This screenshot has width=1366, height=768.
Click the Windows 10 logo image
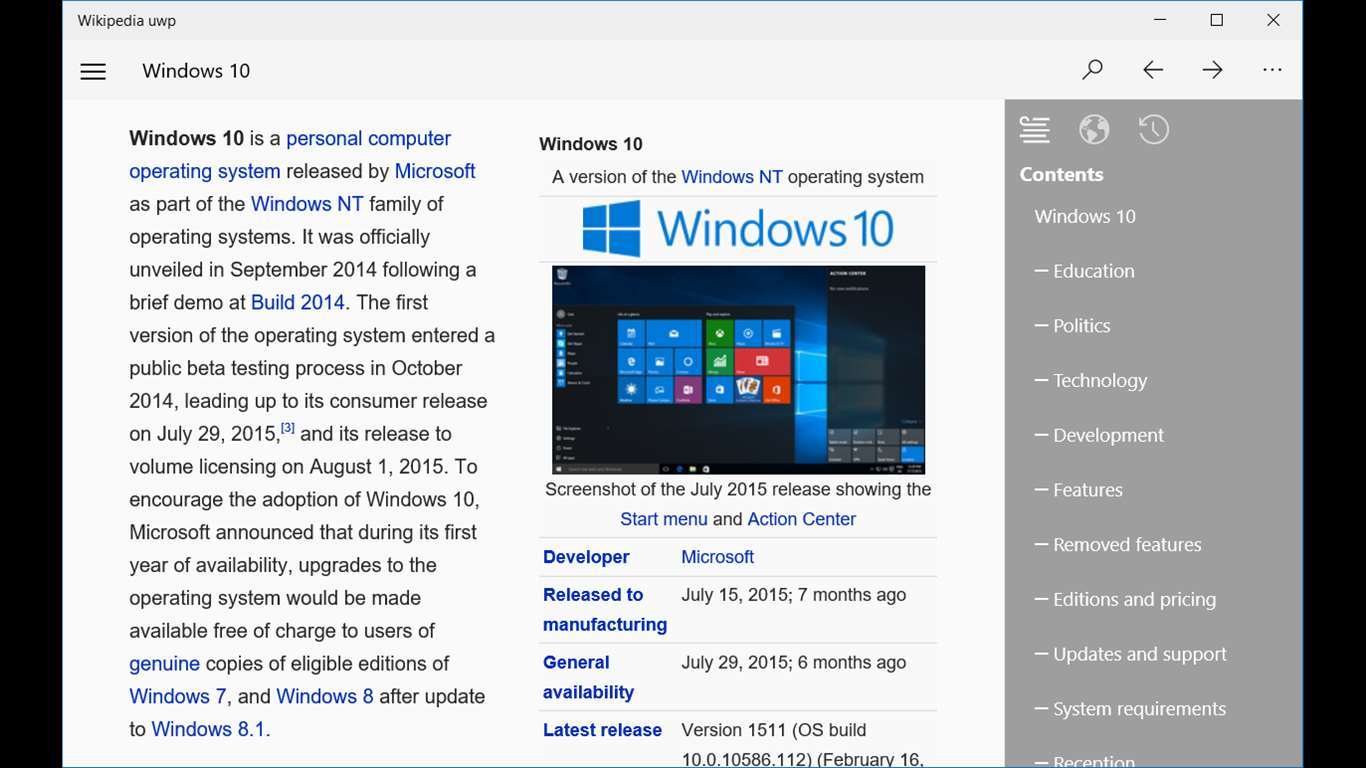738,228
